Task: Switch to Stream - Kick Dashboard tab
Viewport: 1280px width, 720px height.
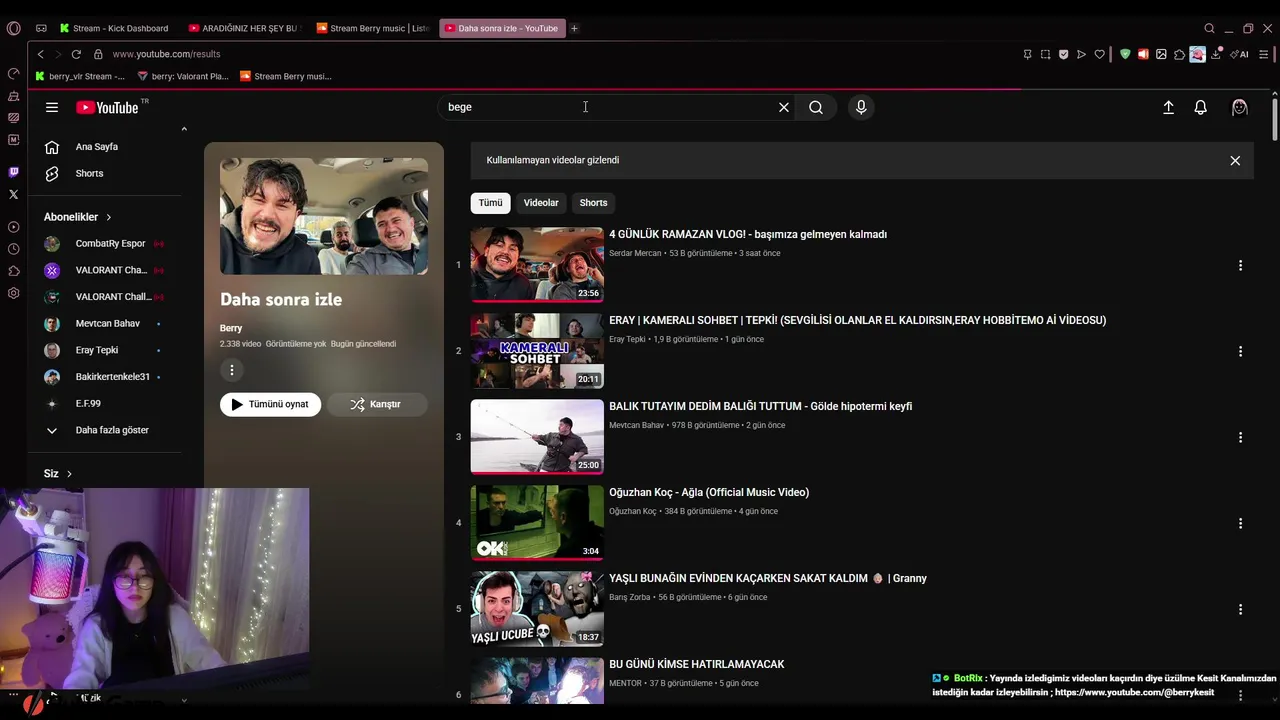Action: pos(115,28)
